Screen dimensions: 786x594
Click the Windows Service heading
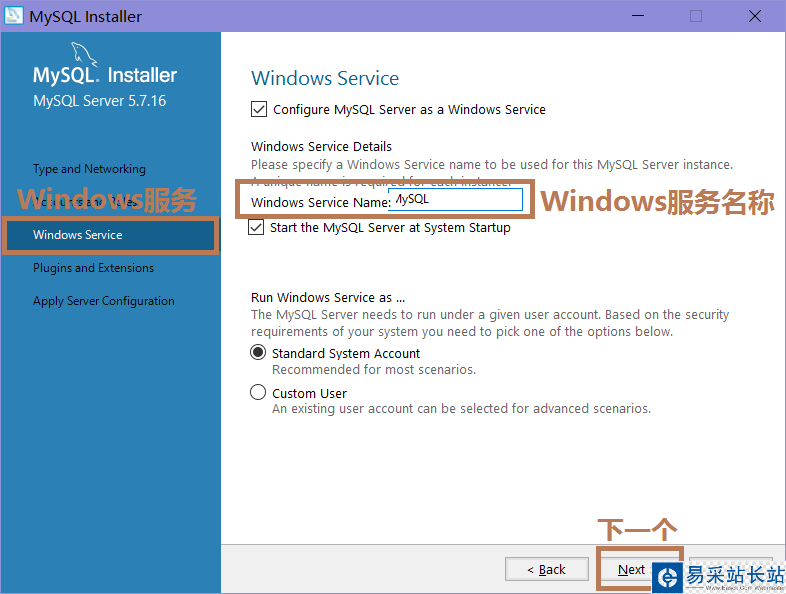tap(325, 78)
